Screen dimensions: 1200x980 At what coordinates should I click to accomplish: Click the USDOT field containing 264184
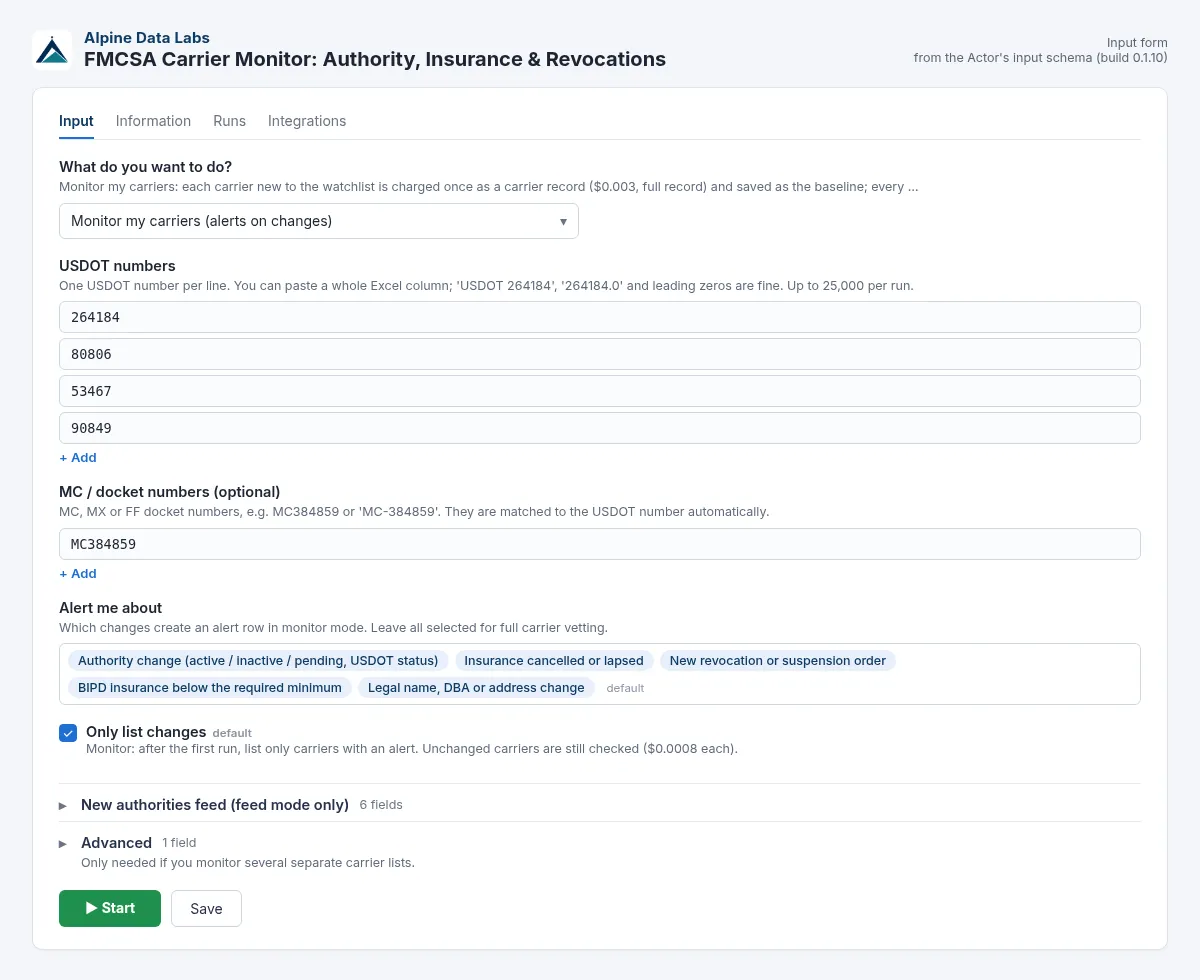point(600,317)
